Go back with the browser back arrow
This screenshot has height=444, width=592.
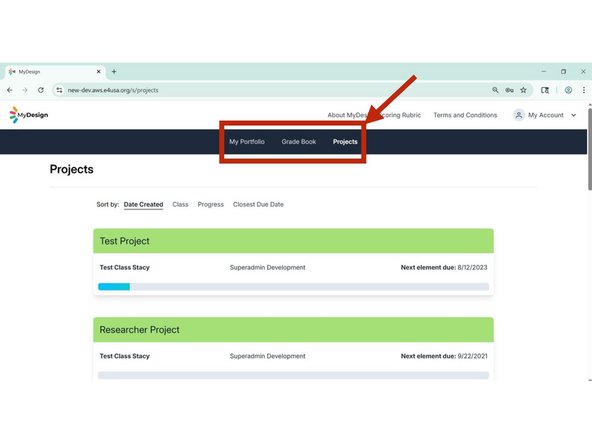click(x=10, y=90)
